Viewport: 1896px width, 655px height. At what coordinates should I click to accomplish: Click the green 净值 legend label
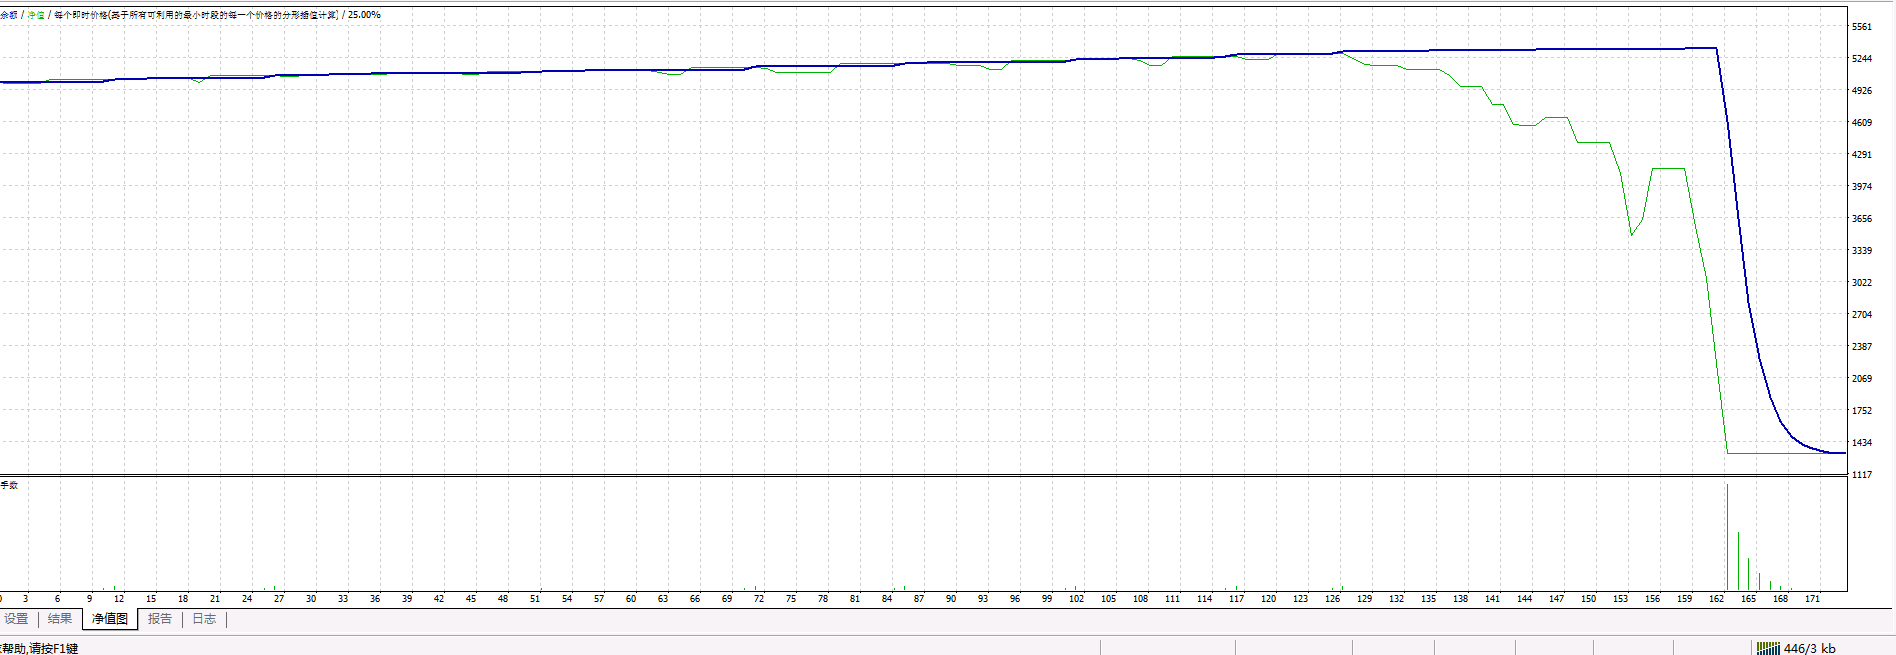(x=36, y=15)
